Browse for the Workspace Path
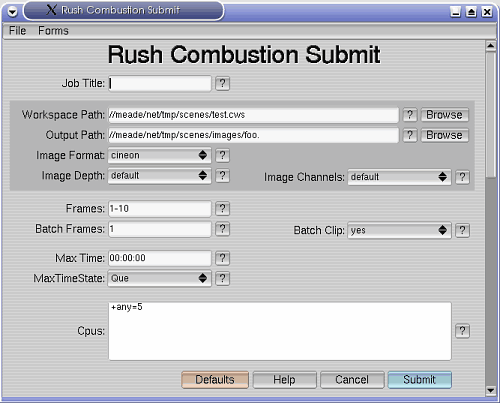Screen dimensions: 500x403 [444, 115]
